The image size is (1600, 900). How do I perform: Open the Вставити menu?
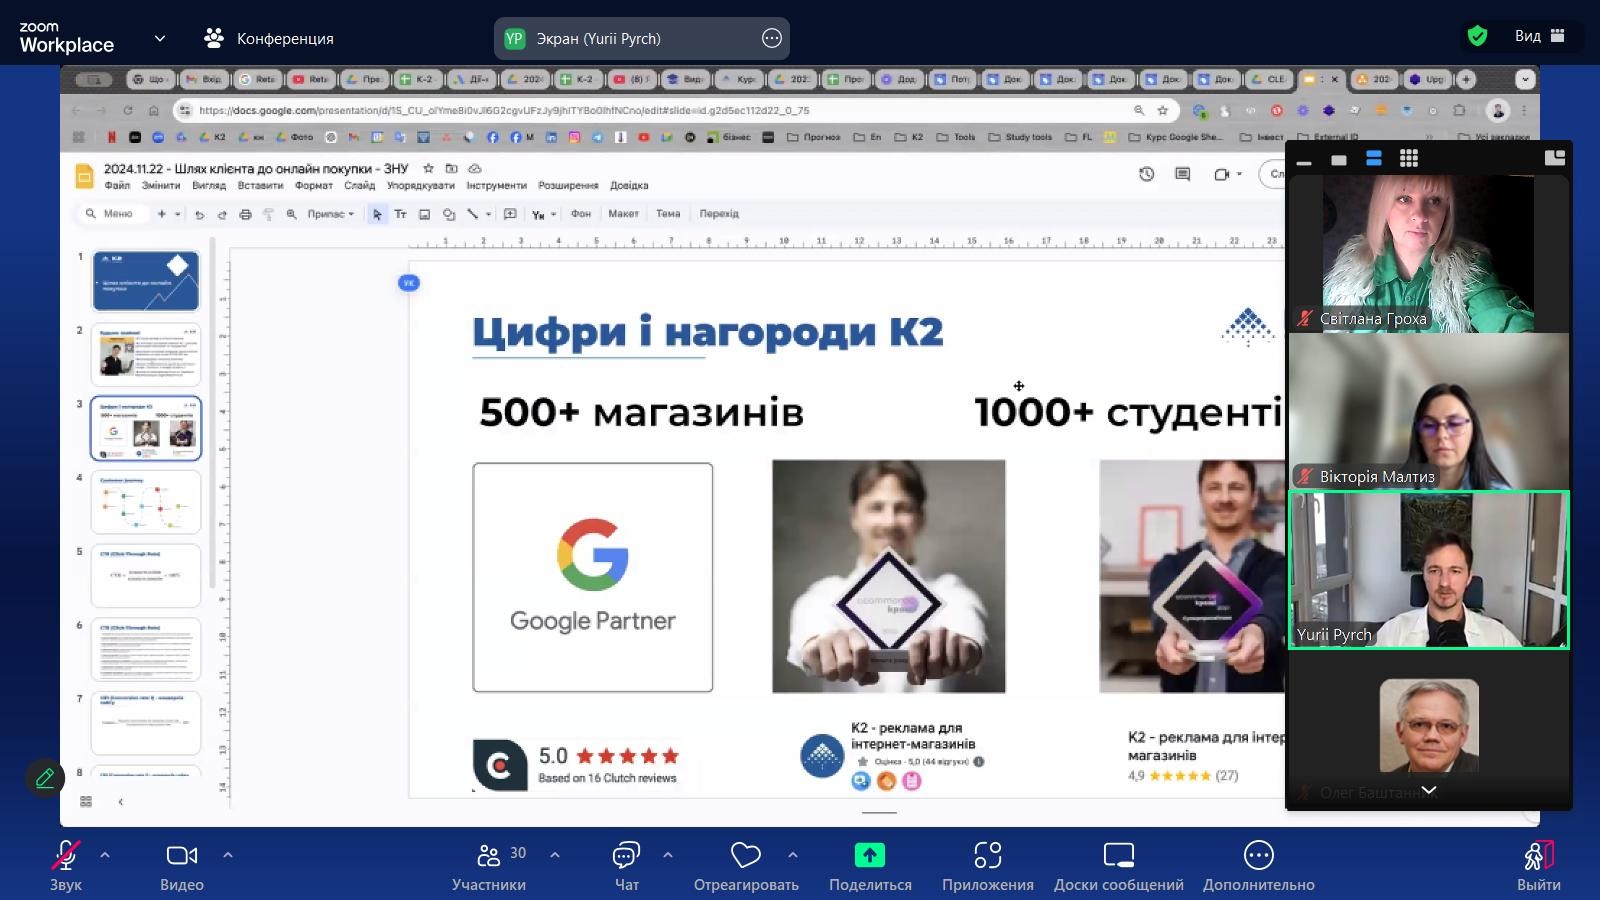[260, 185]
